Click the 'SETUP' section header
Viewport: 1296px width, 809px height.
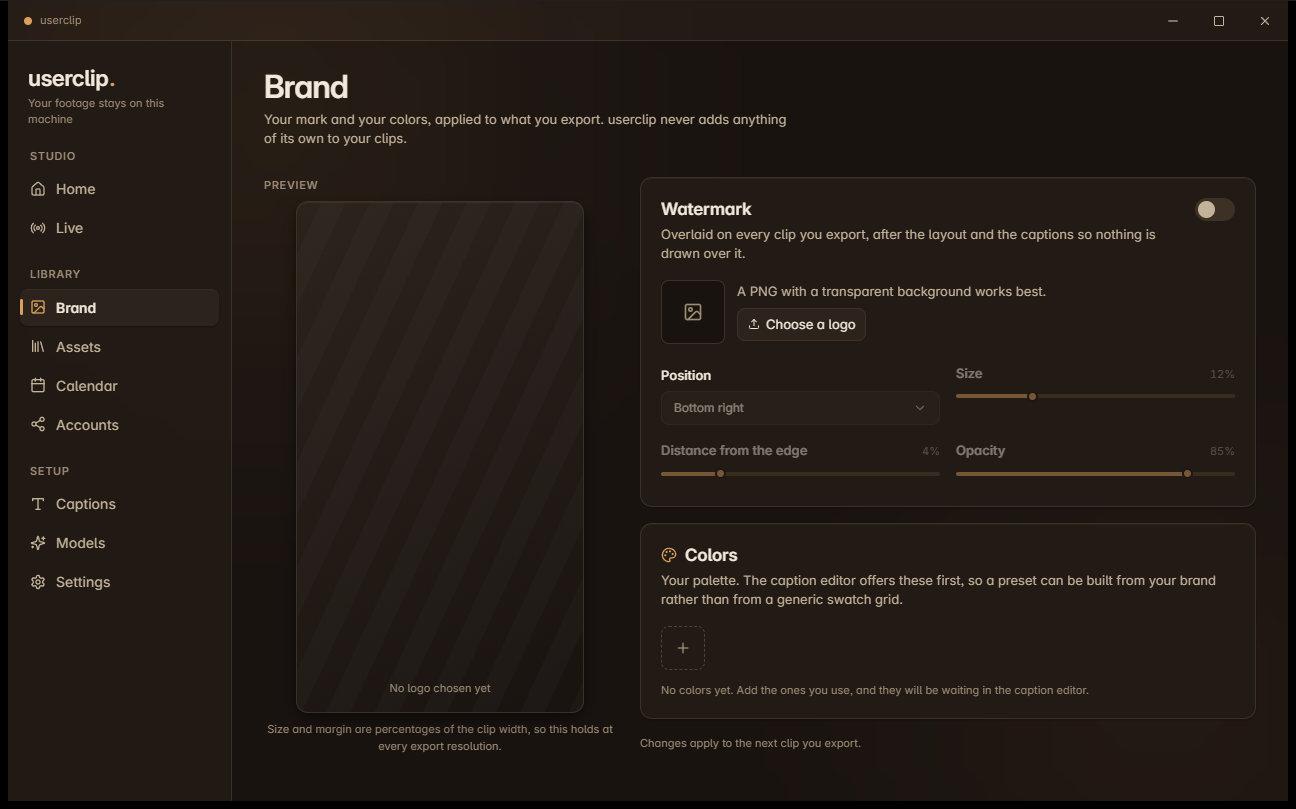pos(50,471)
